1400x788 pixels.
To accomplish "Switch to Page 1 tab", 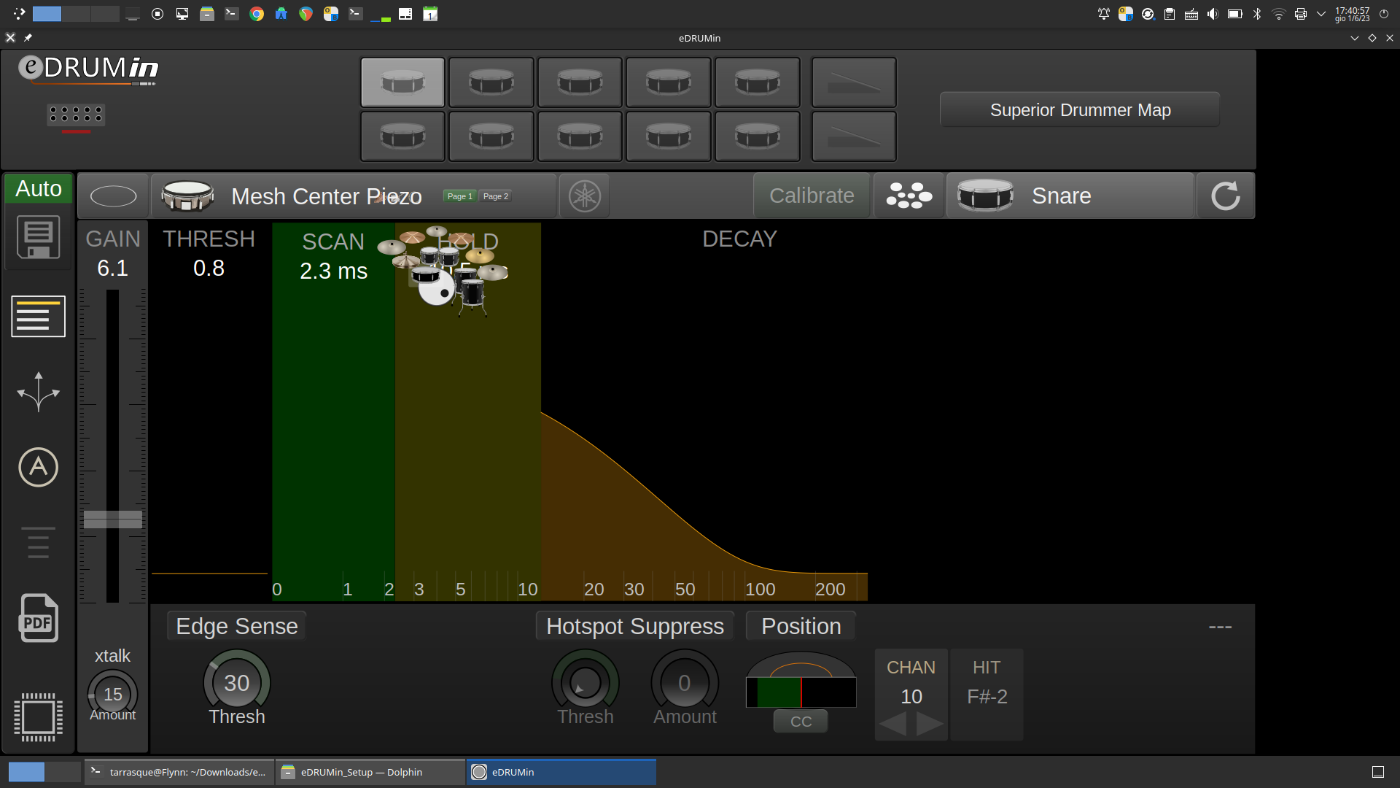I will [460, 196].
